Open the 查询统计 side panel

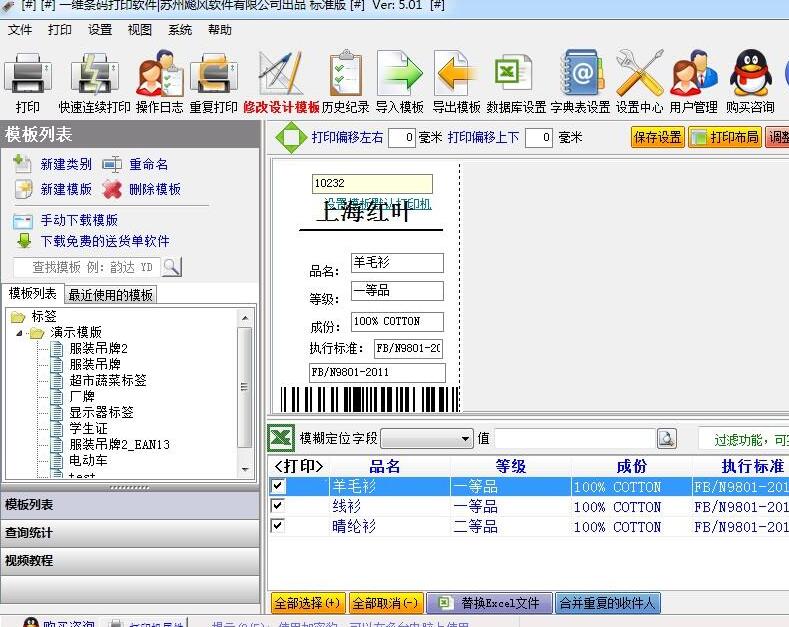[130, 532]
